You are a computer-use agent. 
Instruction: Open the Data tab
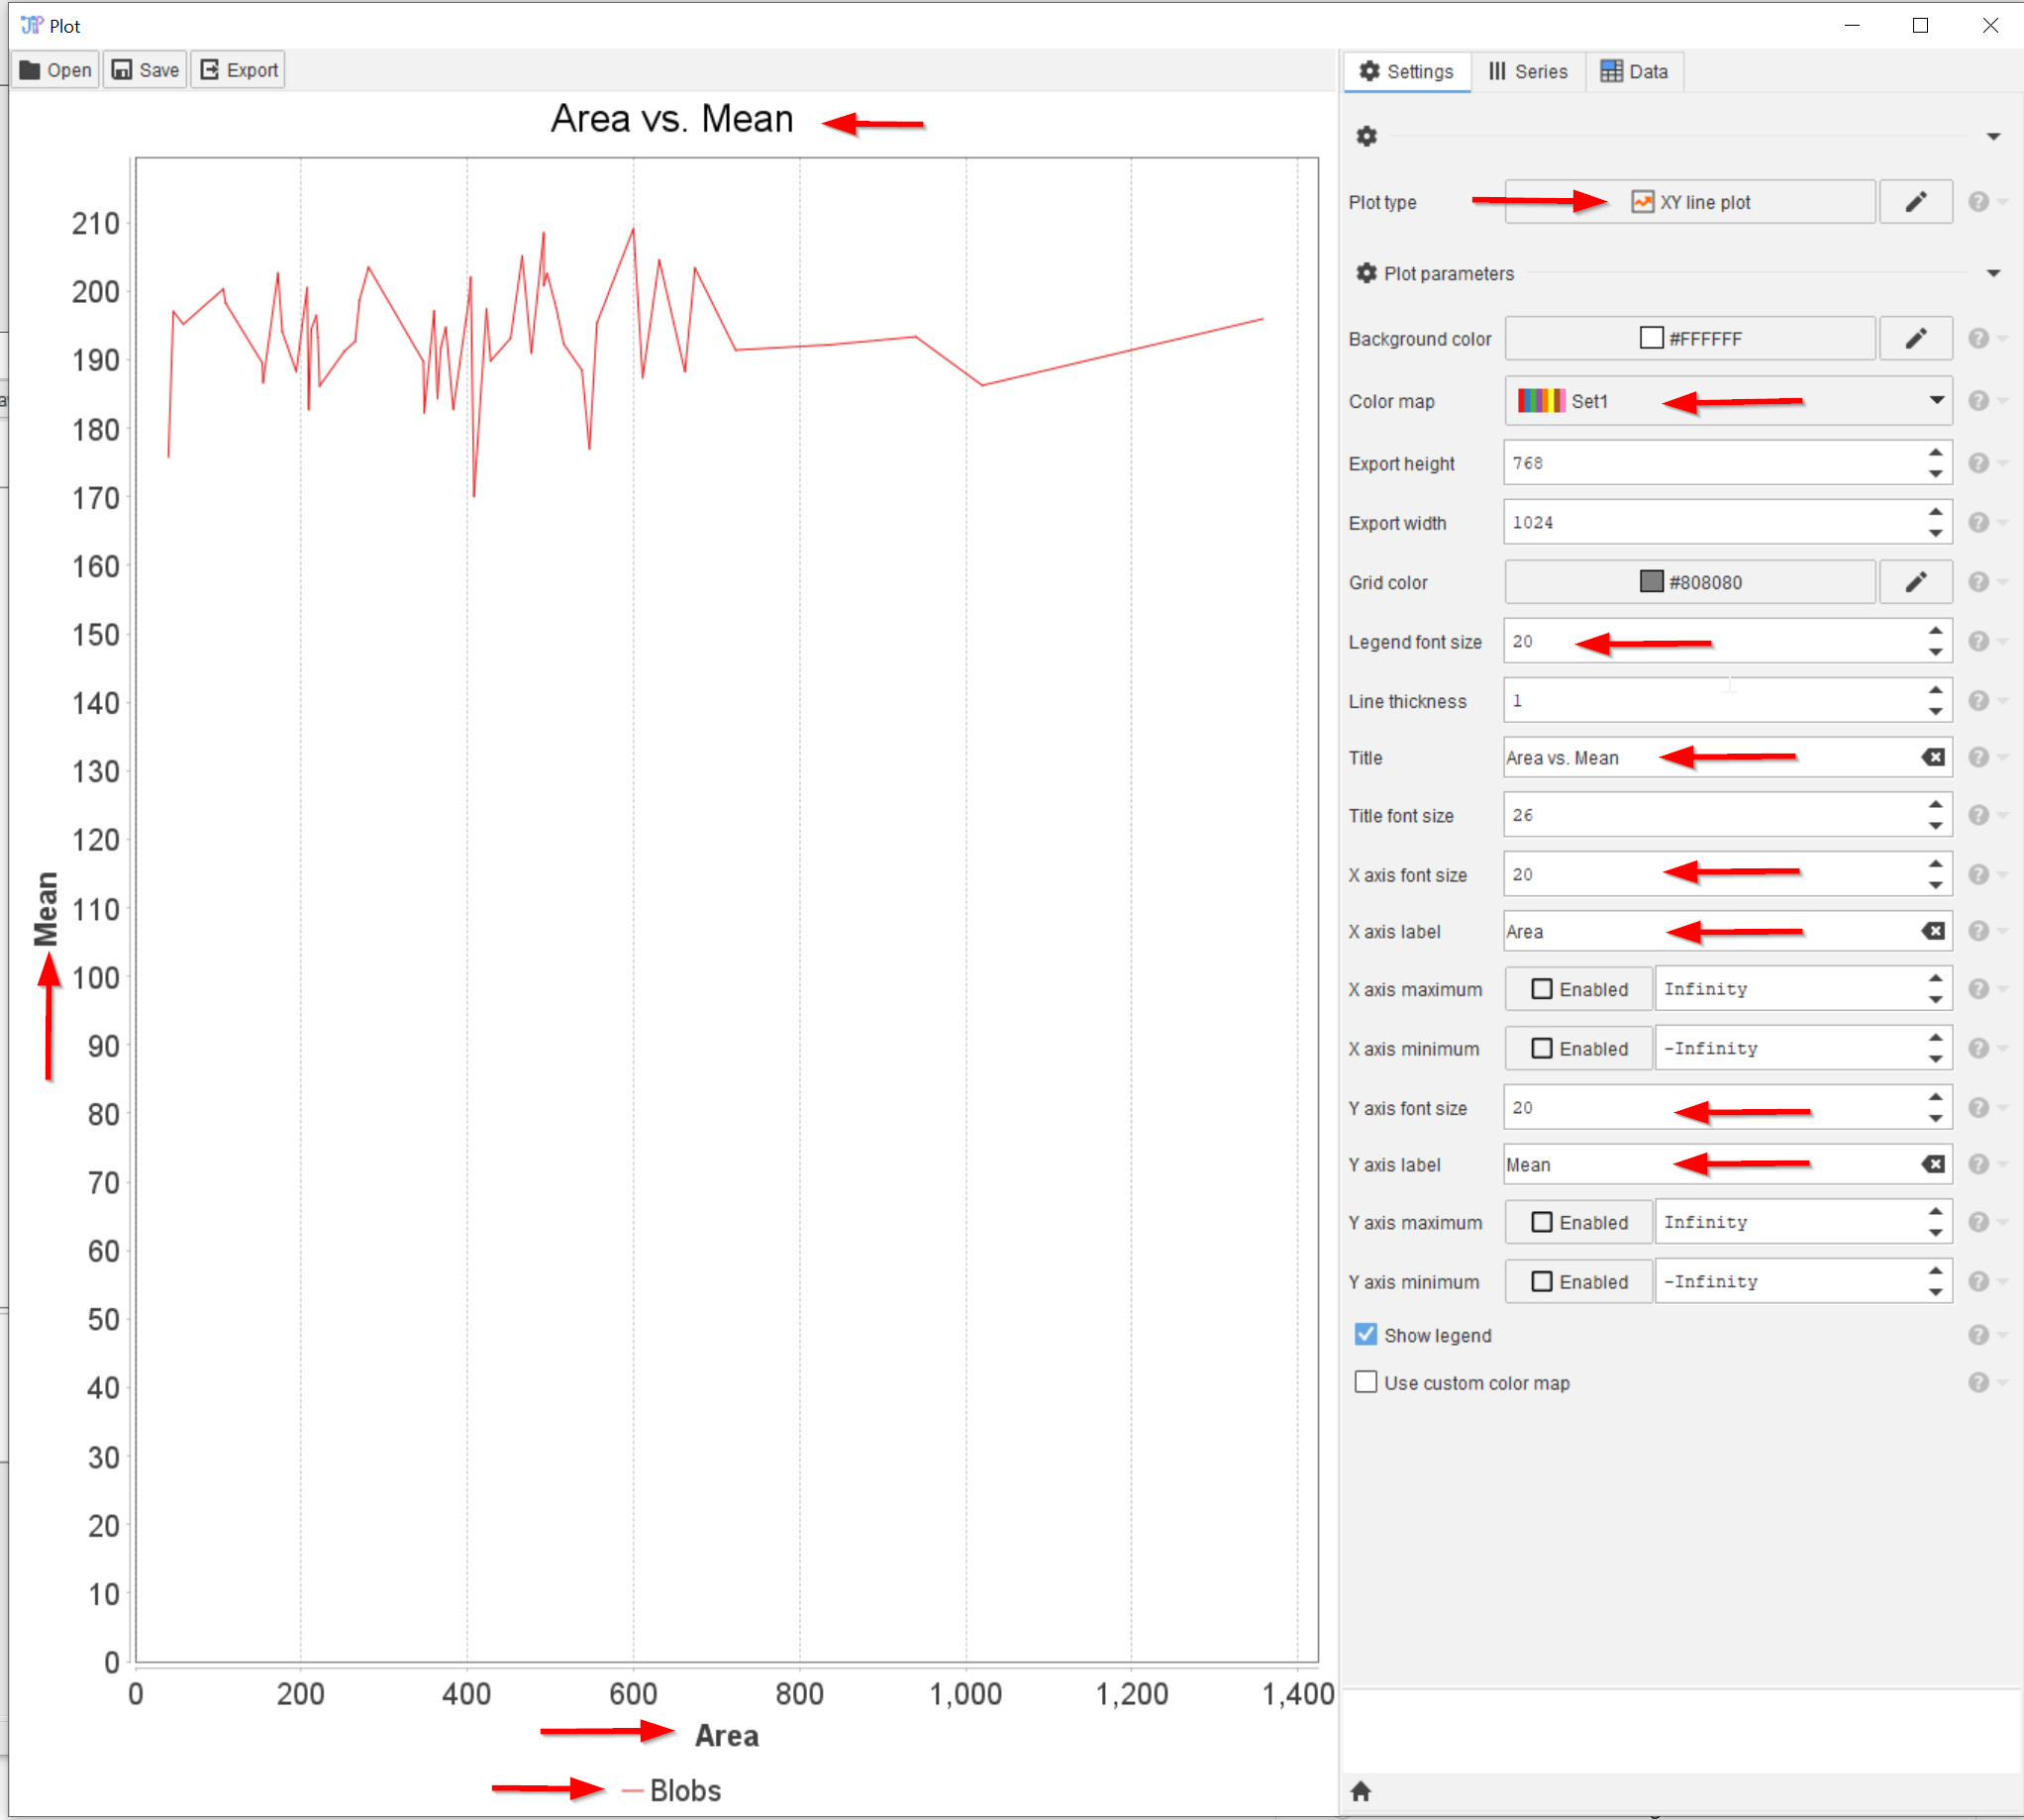[x=1634, y=71]
